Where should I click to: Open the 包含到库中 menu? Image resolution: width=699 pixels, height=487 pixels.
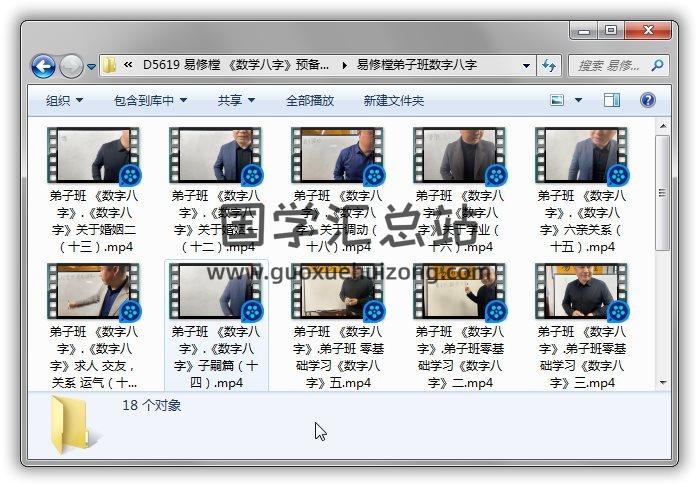[x=150, y=100]
